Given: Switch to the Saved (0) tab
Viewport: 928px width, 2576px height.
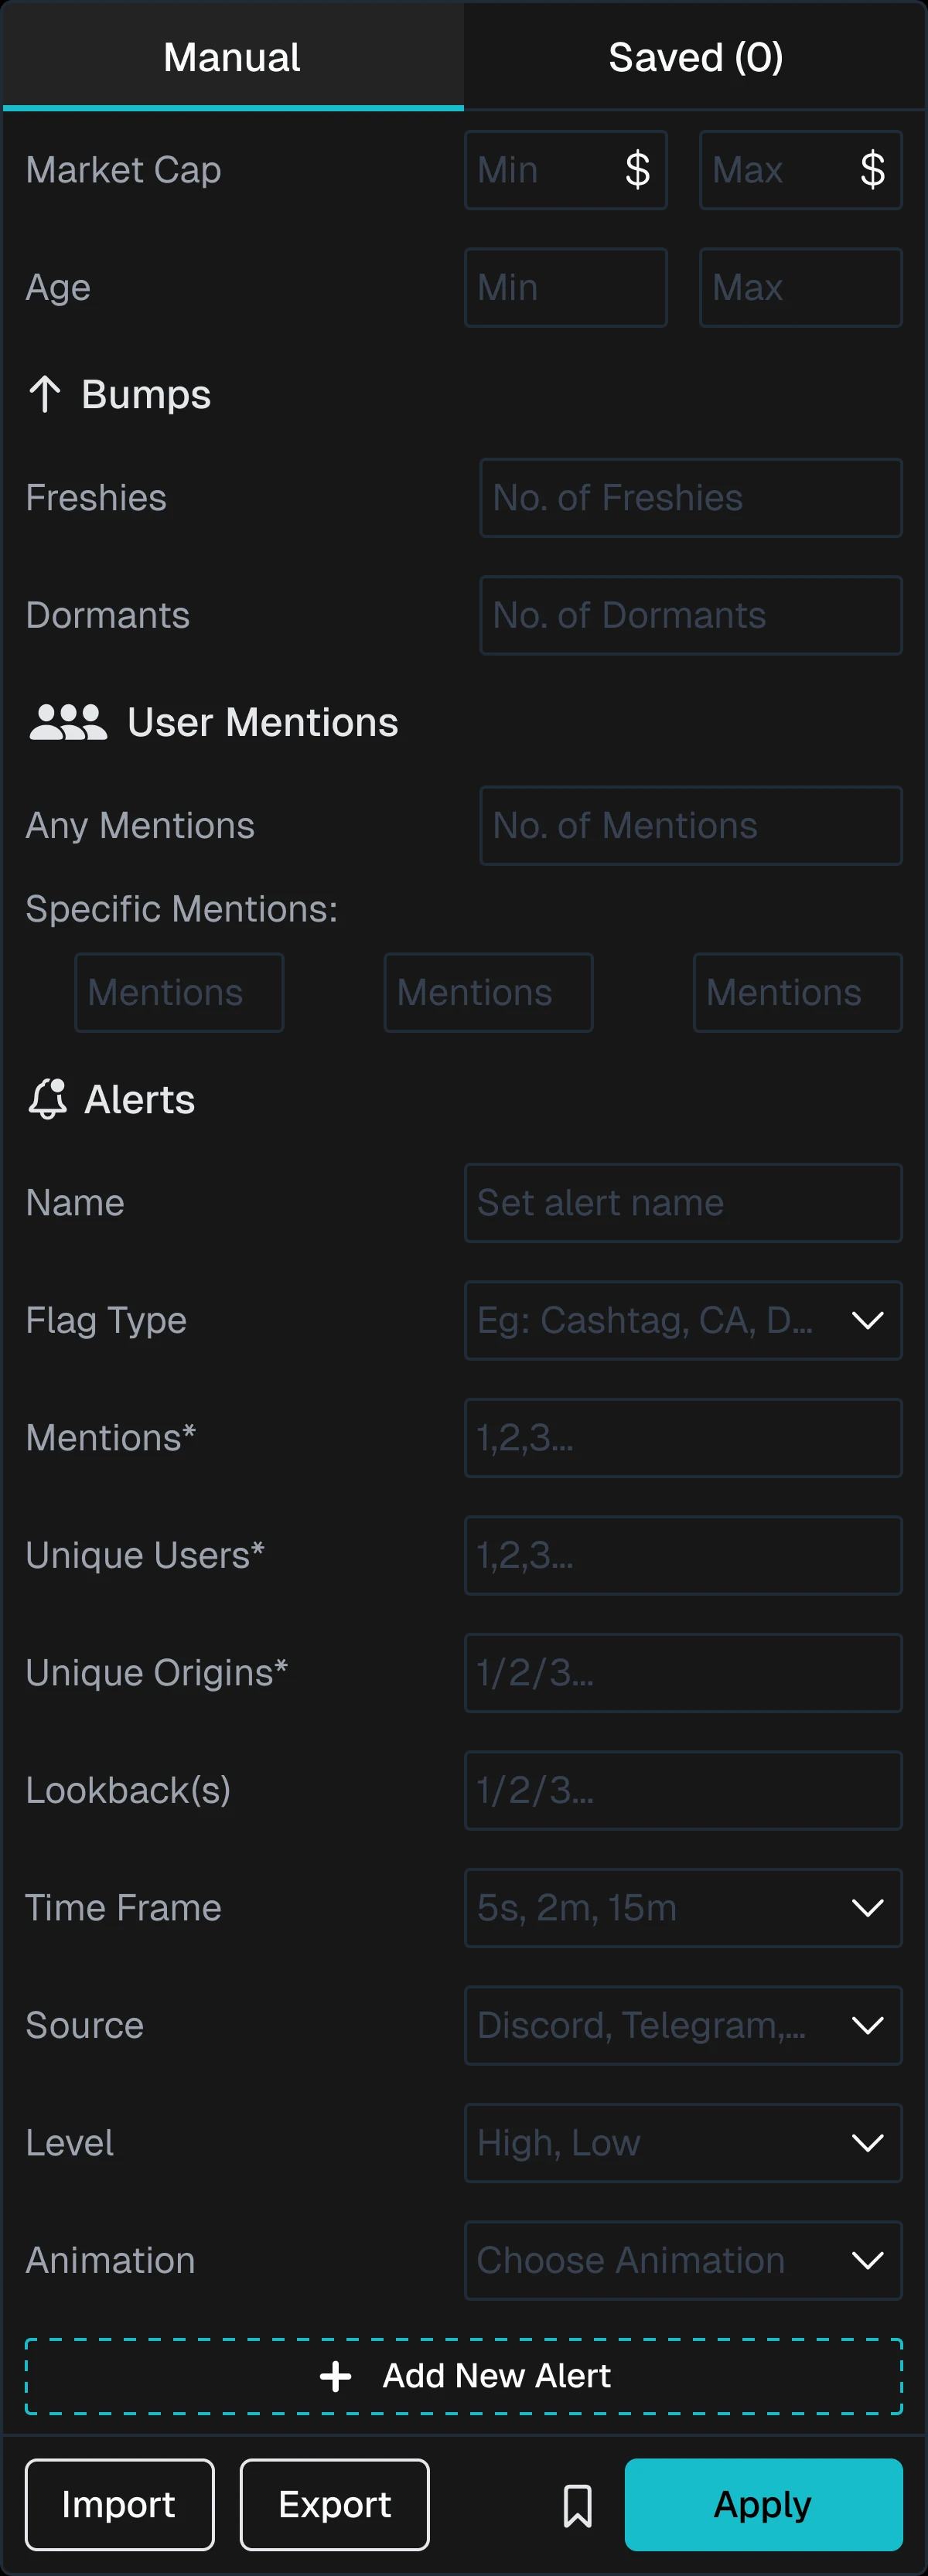Looking at the screenshot, I should (695, 57).
